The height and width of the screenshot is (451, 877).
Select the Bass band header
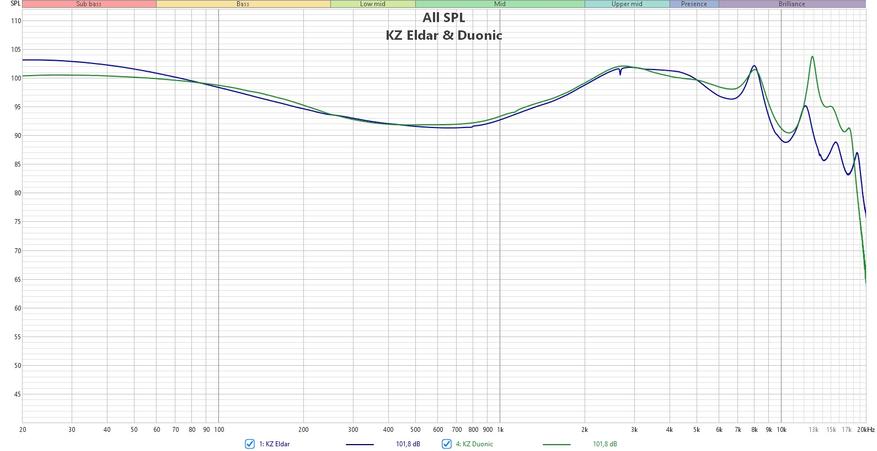(x=243, y=4)
